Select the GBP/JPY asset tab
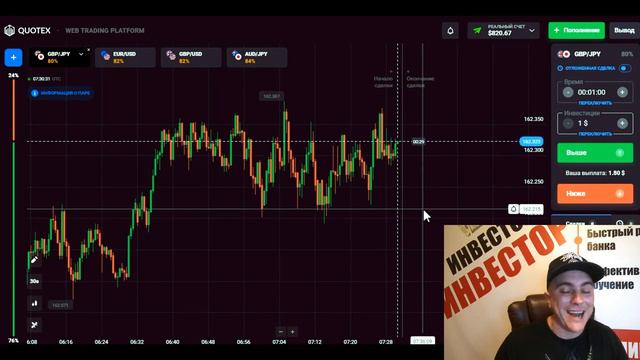Viewport: 640px width, 360px height. coord(60,58)
